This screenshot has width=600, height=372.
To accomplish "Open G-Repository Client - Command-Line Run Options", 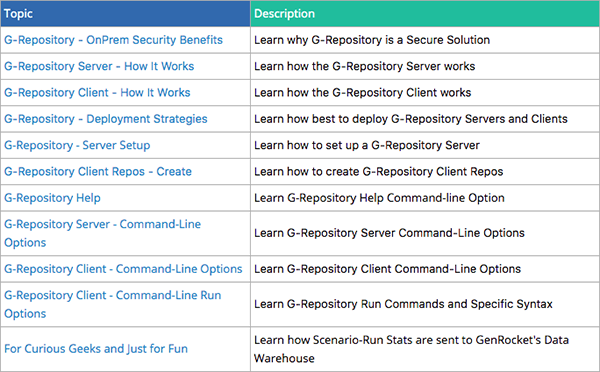I will tap(112, 304).
